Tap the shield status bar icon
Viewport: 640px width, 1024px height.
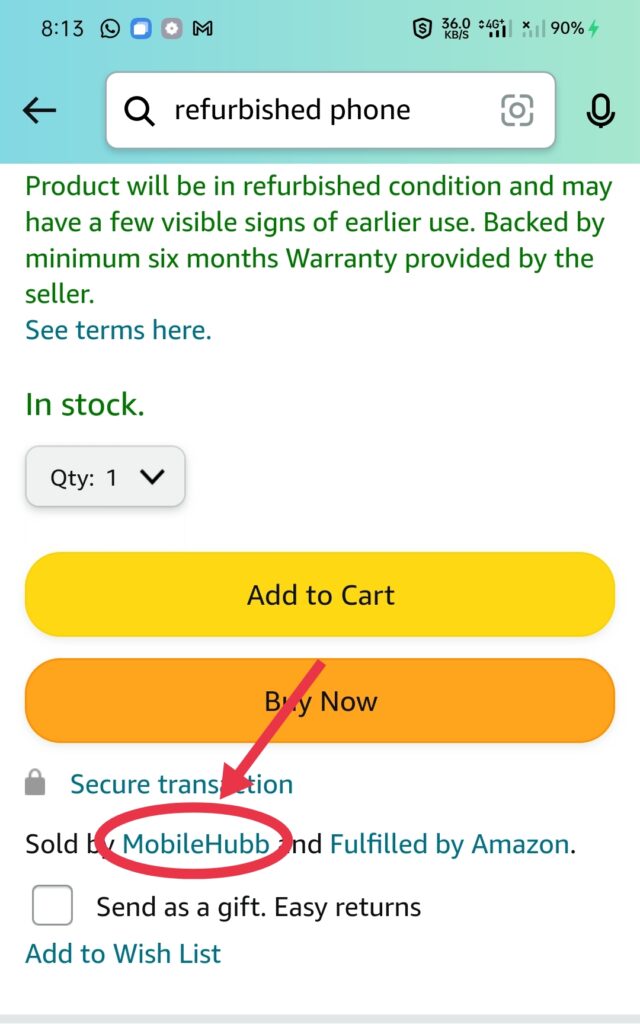[x=423, y=28]
